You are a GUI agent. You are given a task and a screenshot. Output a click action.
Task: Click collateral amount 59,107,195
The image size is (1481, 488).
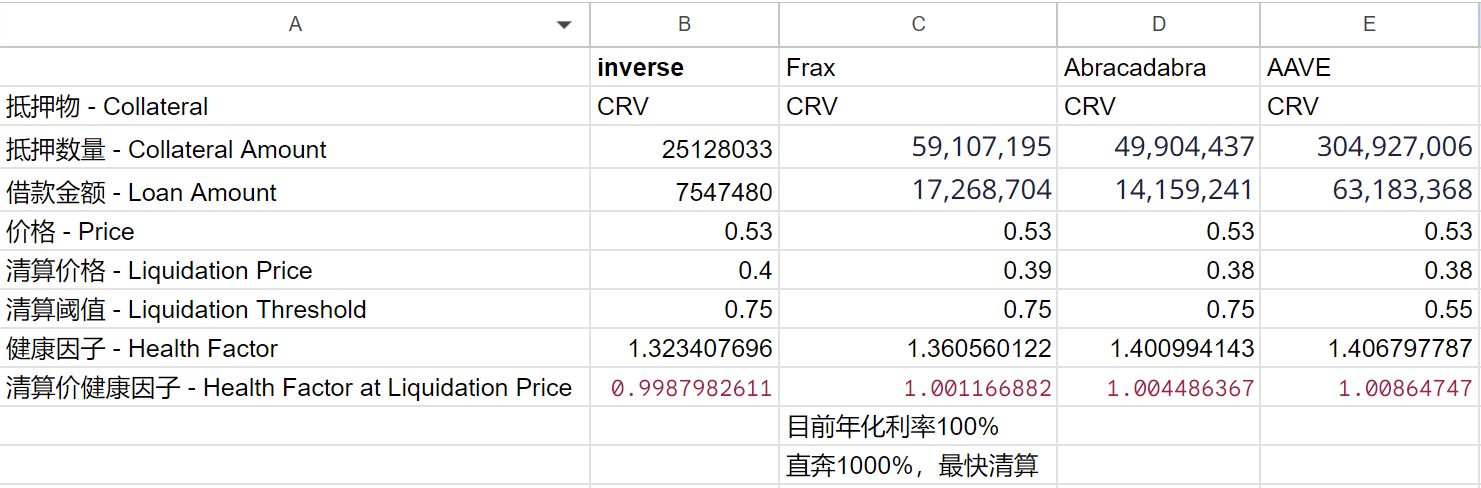click(x=918, y=148)
